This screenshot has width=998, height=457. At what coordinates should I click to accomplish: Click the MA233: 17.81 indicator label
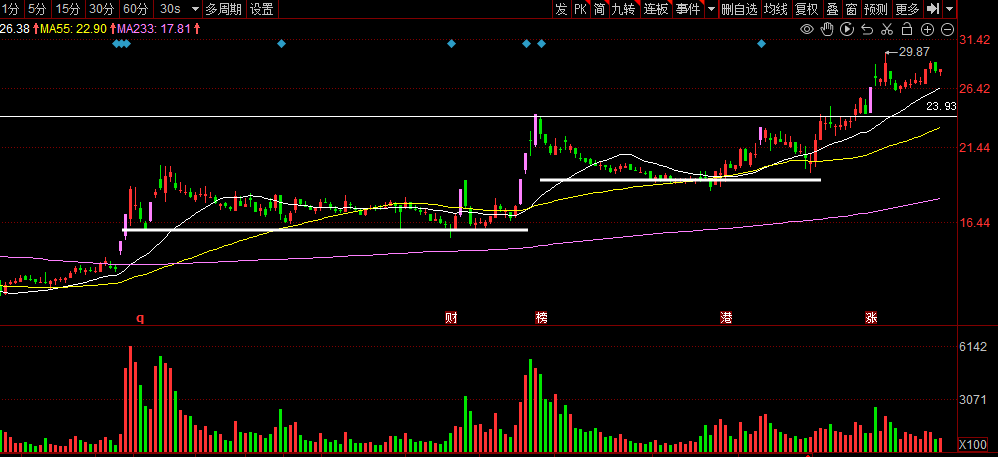coord(156,28)
